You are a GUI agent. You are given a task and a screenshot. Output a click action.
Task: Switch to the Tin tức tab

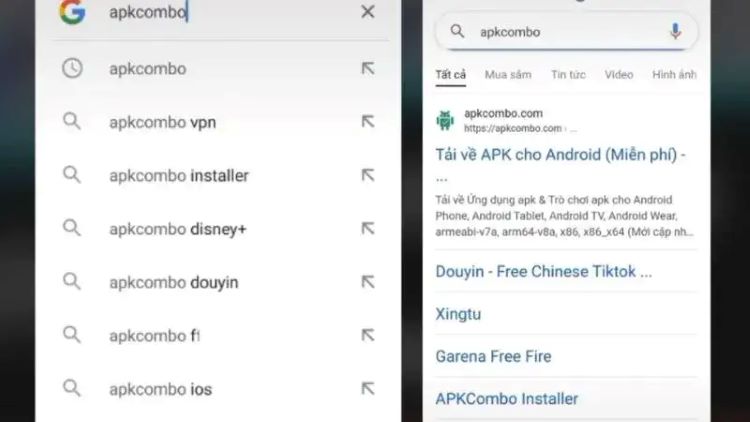568,75
